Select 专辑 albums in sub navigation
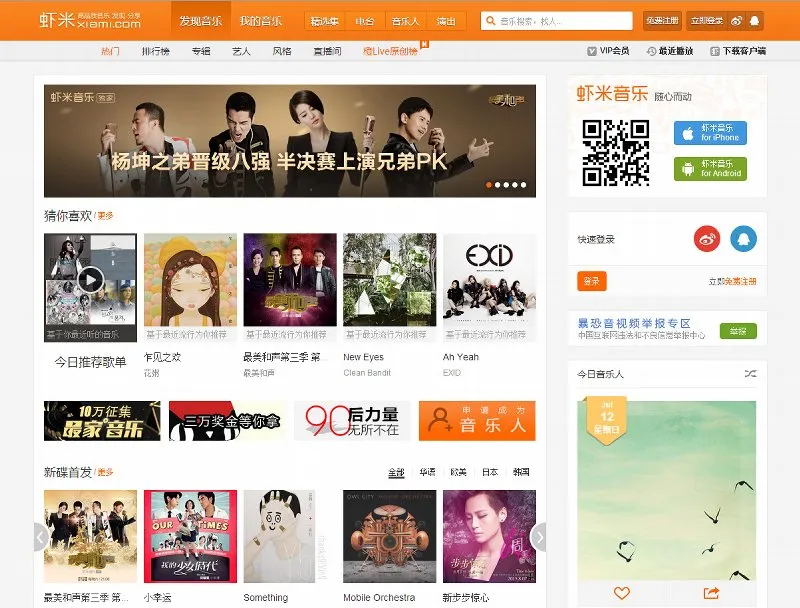 [x=201, y=51]
